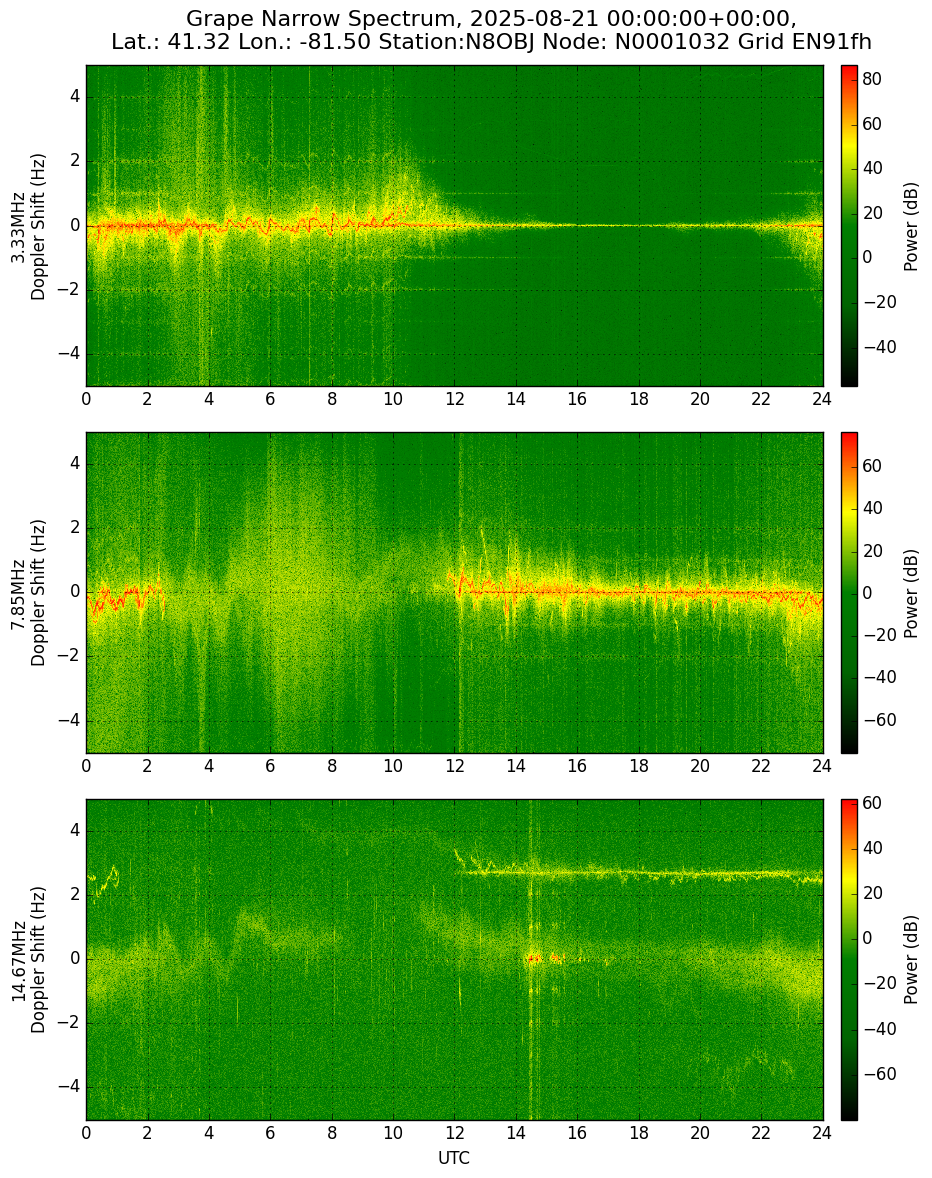Click the 20 UTC tick label under the middle plot
This screenshot has height=1178, width=932.
pyautogui.click(x=699, y=766)
